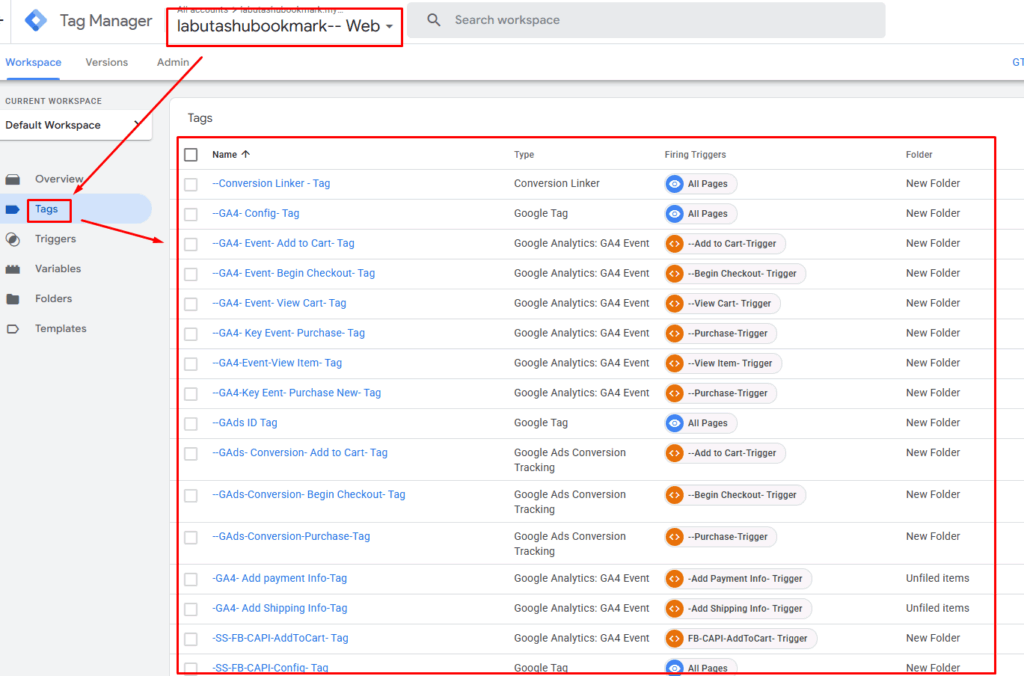Click the Triggers icon in sidebar

(x=13, y=239)
